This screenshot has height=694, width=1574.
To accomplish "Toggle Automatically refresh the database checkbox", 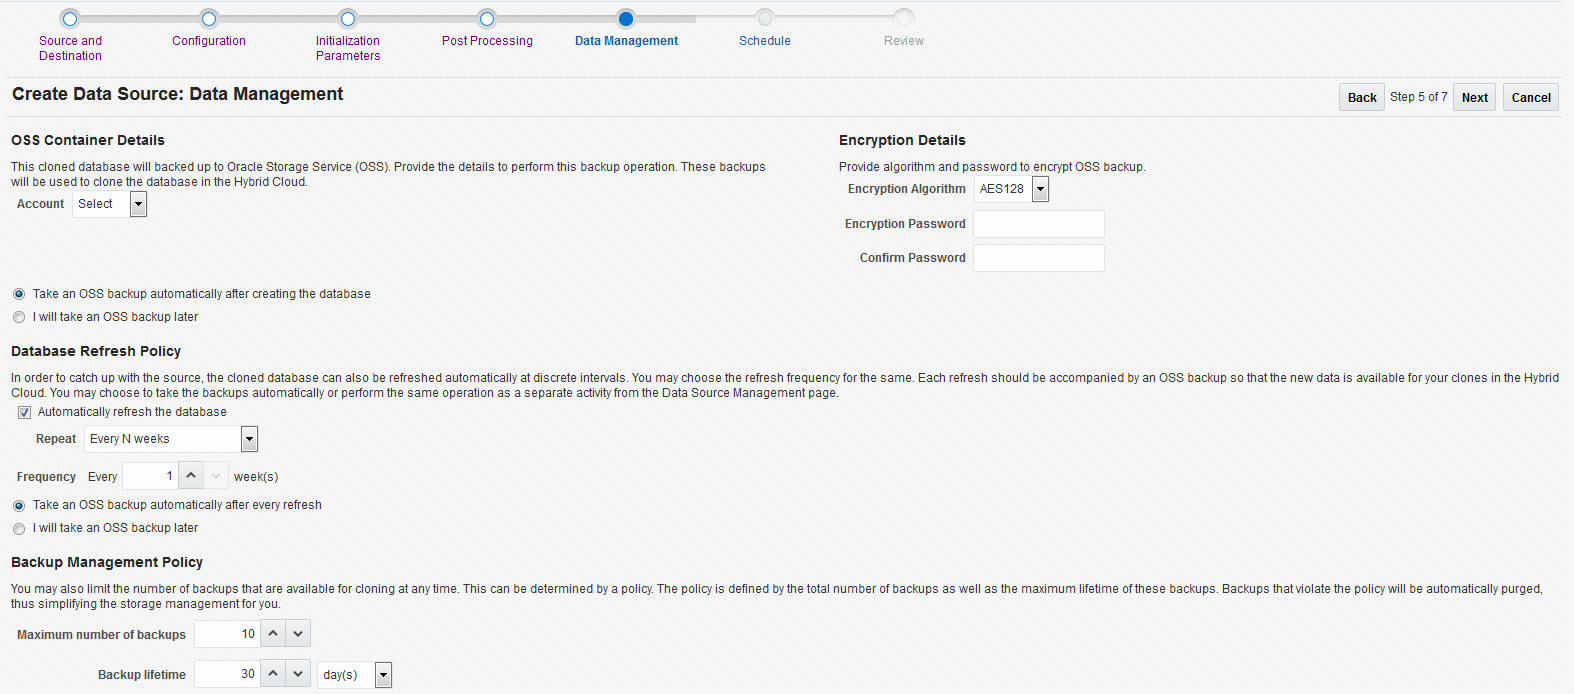I will 24,412.
